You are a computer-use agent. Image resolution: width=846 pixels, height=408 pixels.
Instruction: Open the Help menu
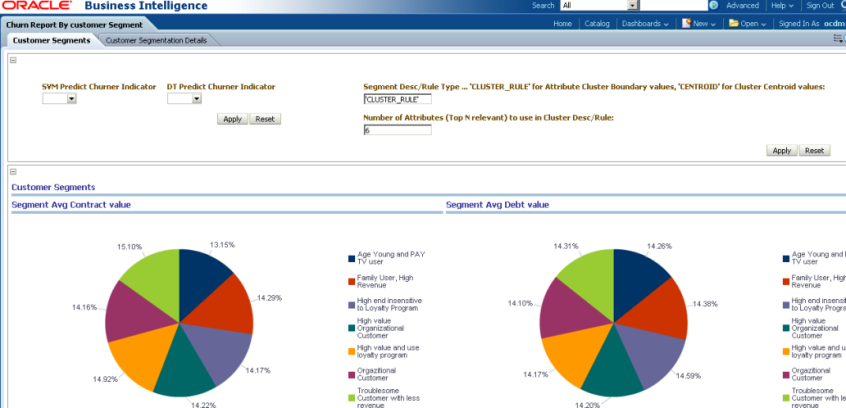[x=782, y=5]
